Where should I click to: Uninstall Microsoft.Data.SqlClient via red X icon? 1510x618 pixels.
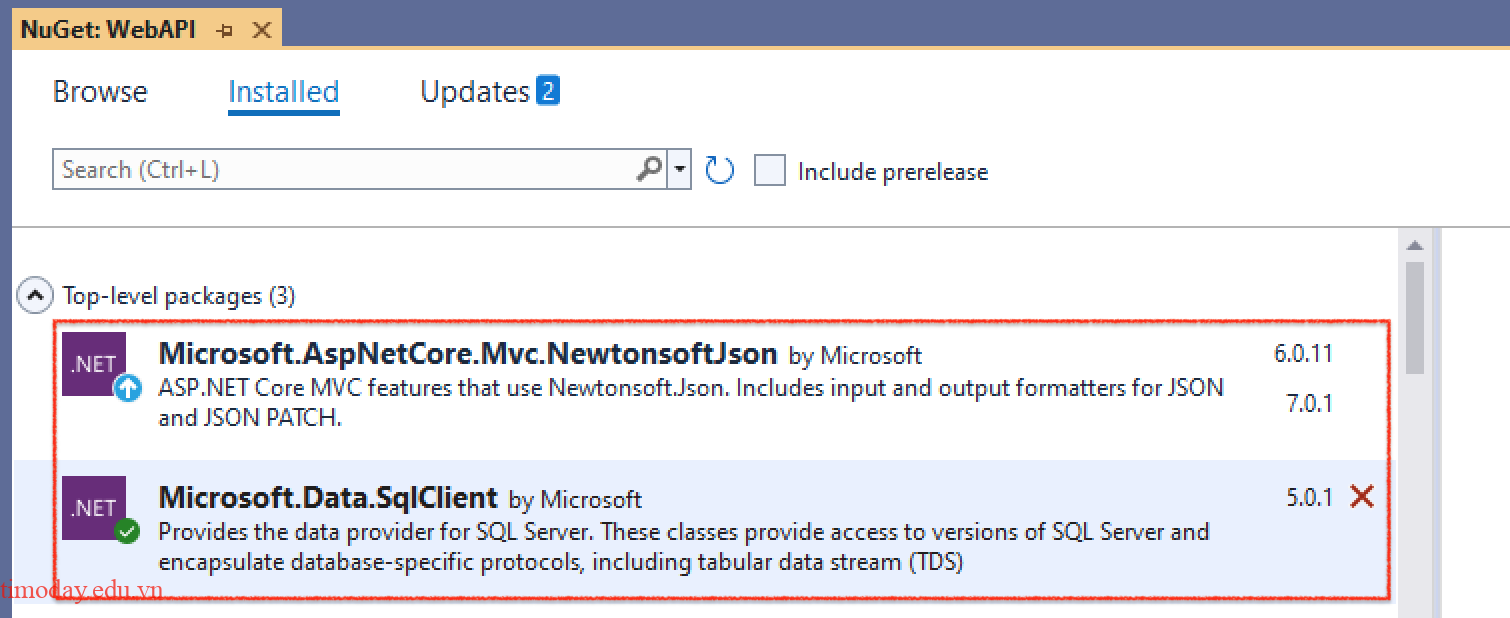(1362, 495)
